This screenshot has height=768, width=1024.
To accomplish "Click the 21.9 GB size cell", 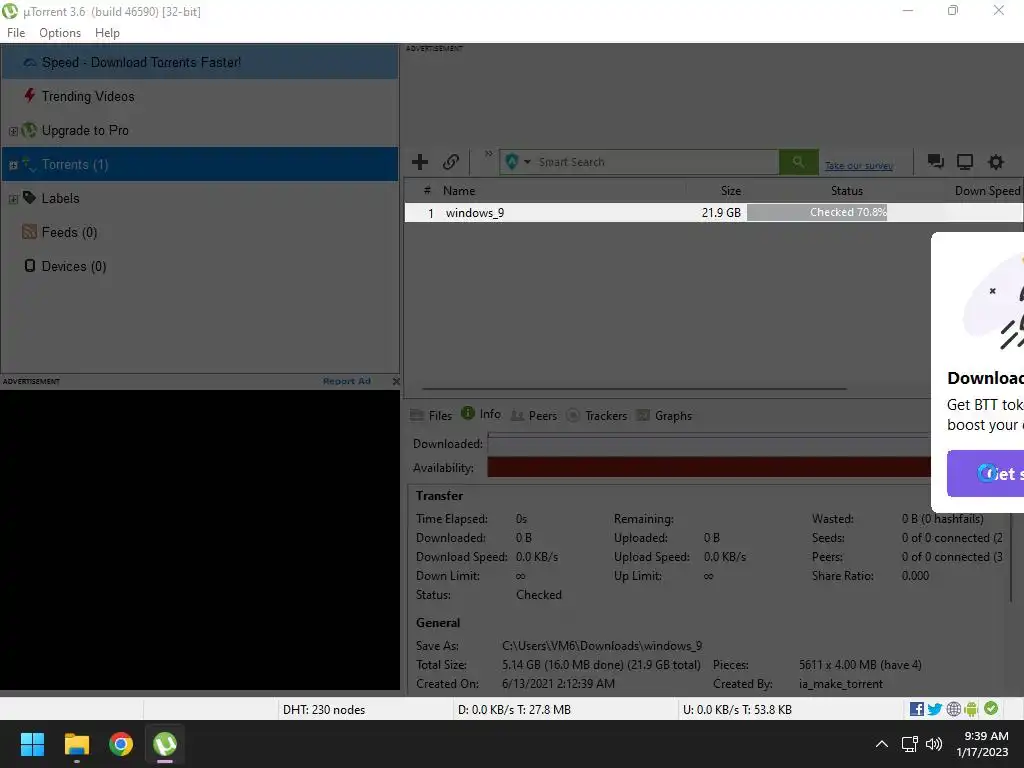I will pyautogui.click(x=721, y=213).
